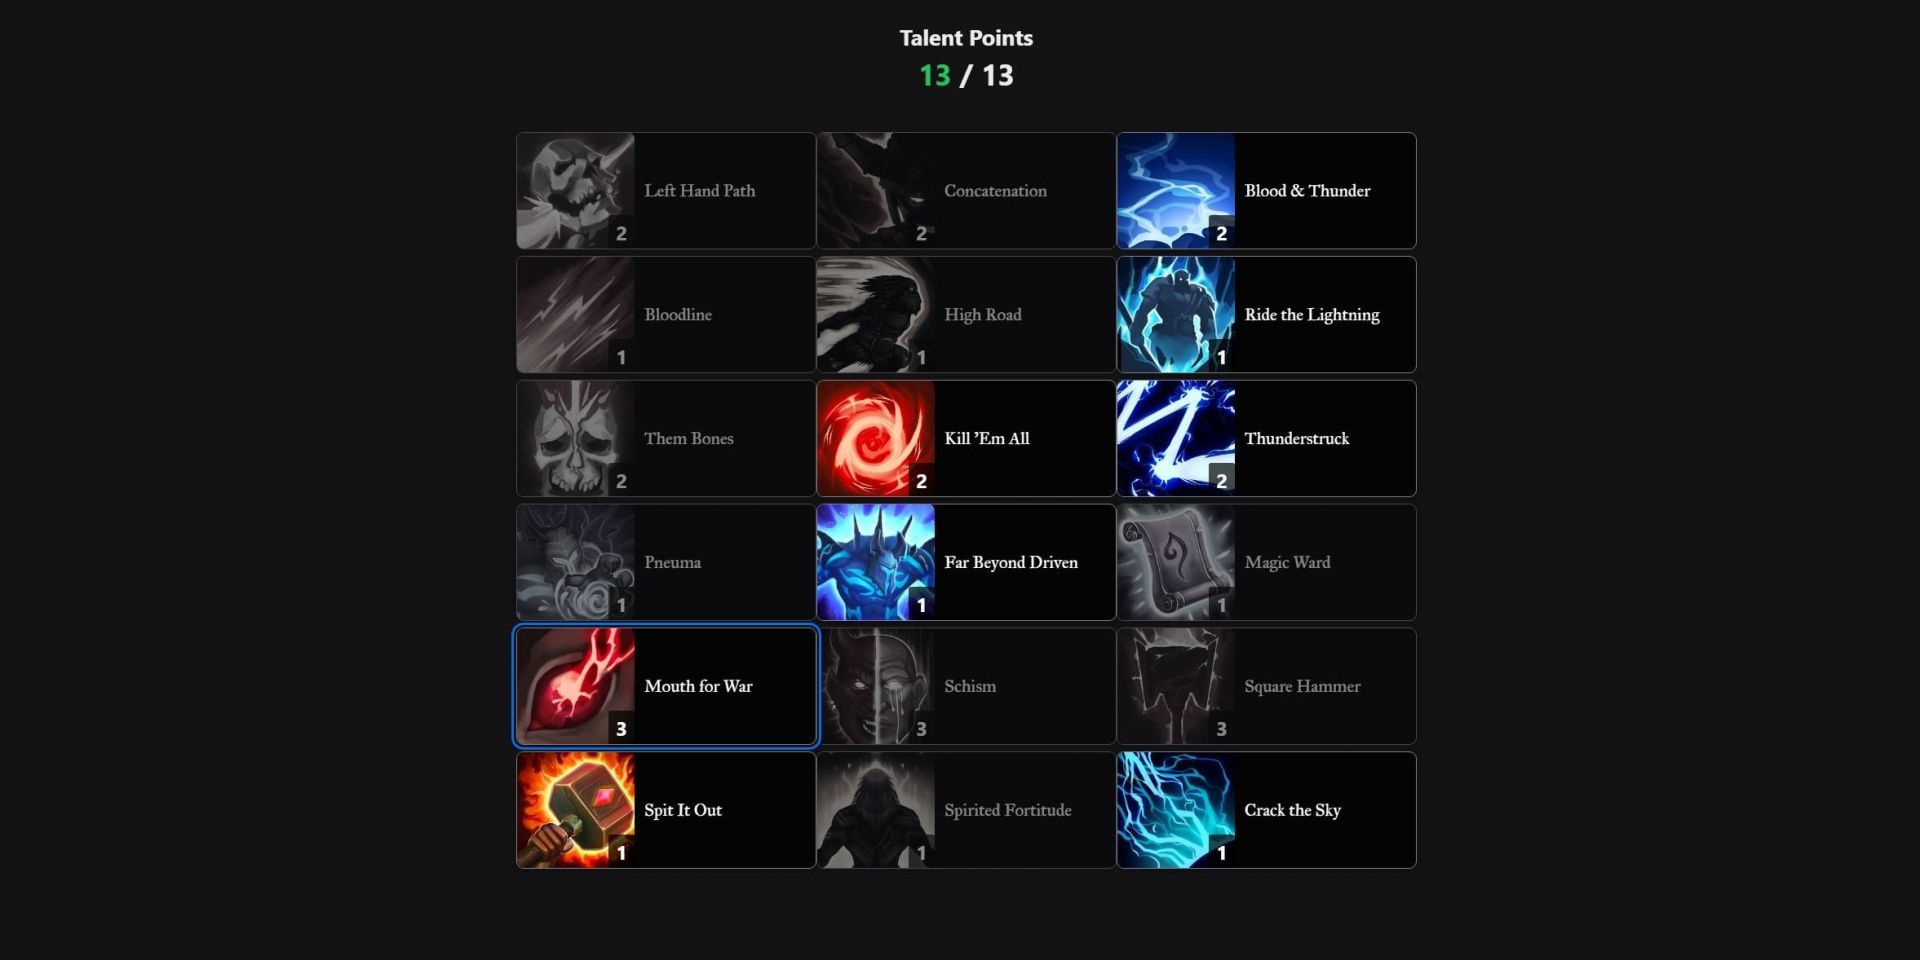The height and width of the screenshot is (960, 1920).
Task: Click the Spit It Out flaming hammer icon
Action: pos(575,811)
